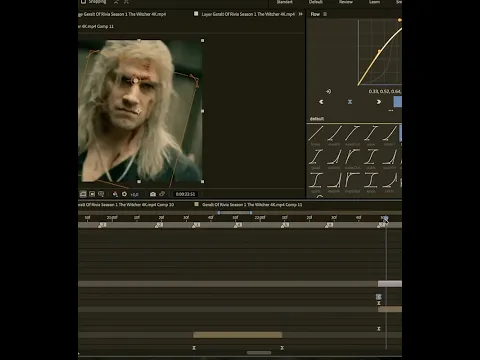Click the third marker on timeline marker bar
This screenshot has height=360, width=480.
click(x=196, y=225)
